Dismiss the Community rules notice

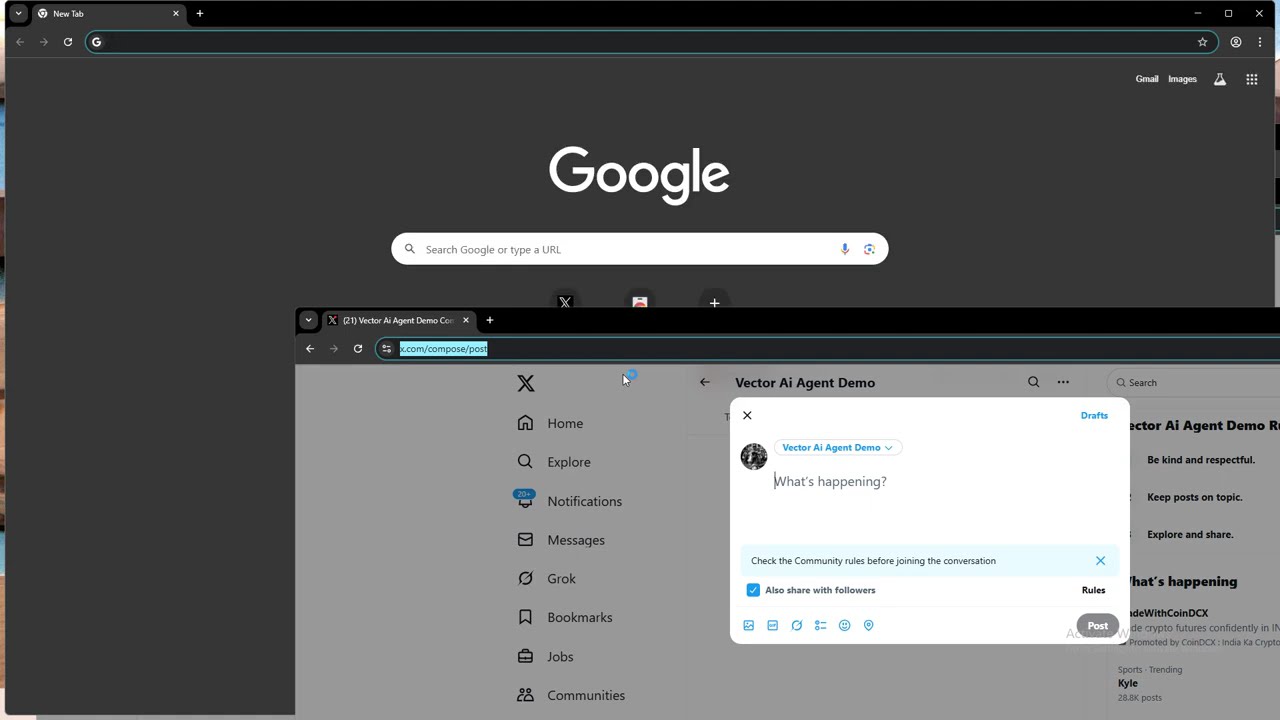point(1100,561)
